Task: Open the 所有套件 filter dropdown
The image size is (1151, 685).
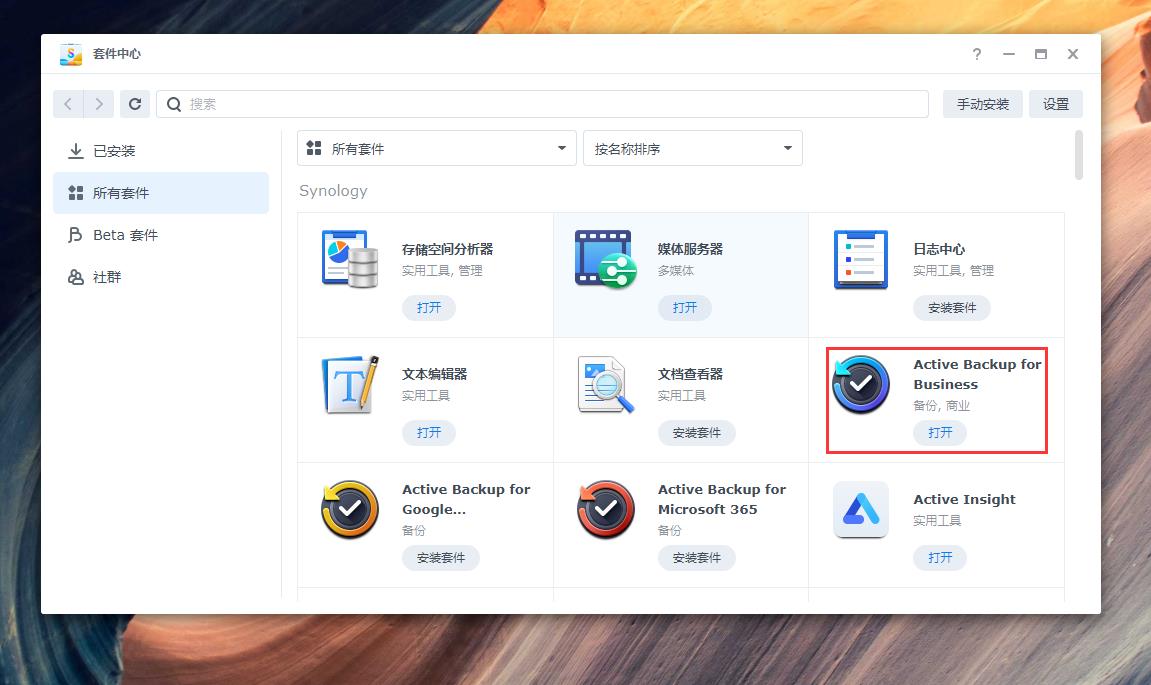Action: [436, 147]
